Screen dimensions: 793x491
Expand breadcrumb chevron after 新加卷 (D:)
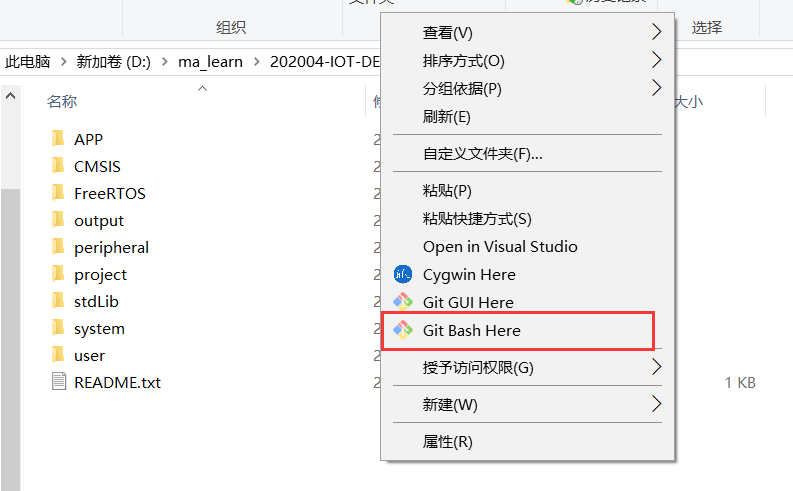164,62
